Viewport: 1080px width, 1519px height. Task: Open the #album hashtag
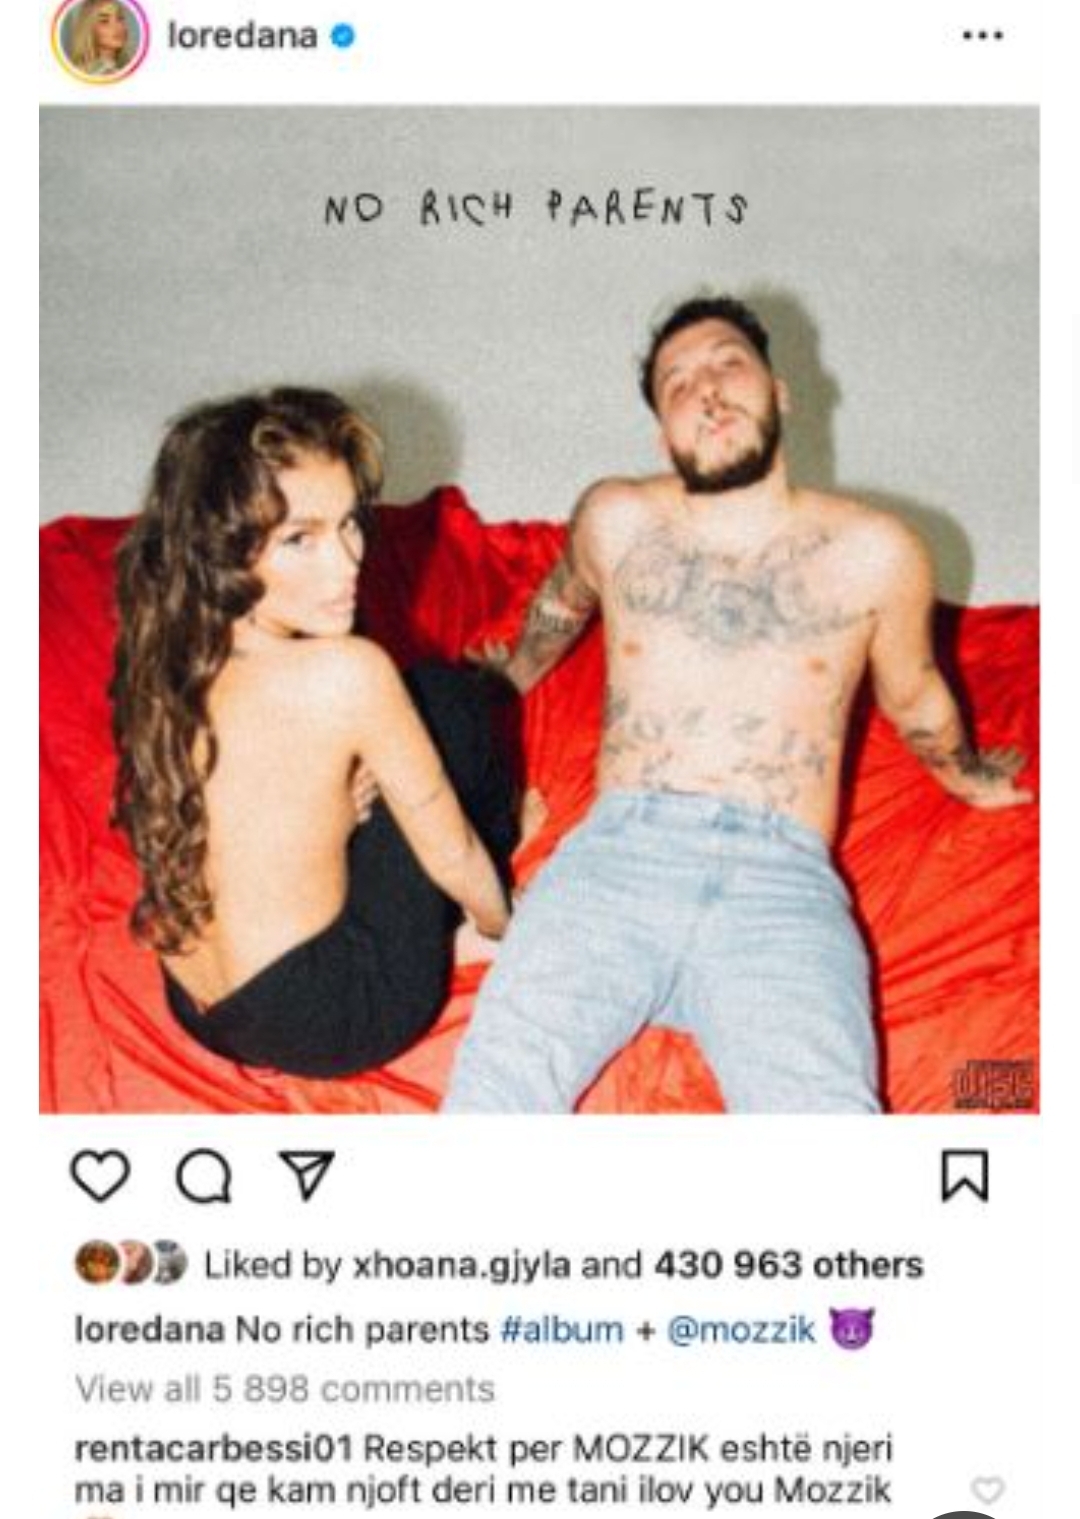click(561, 1330)
